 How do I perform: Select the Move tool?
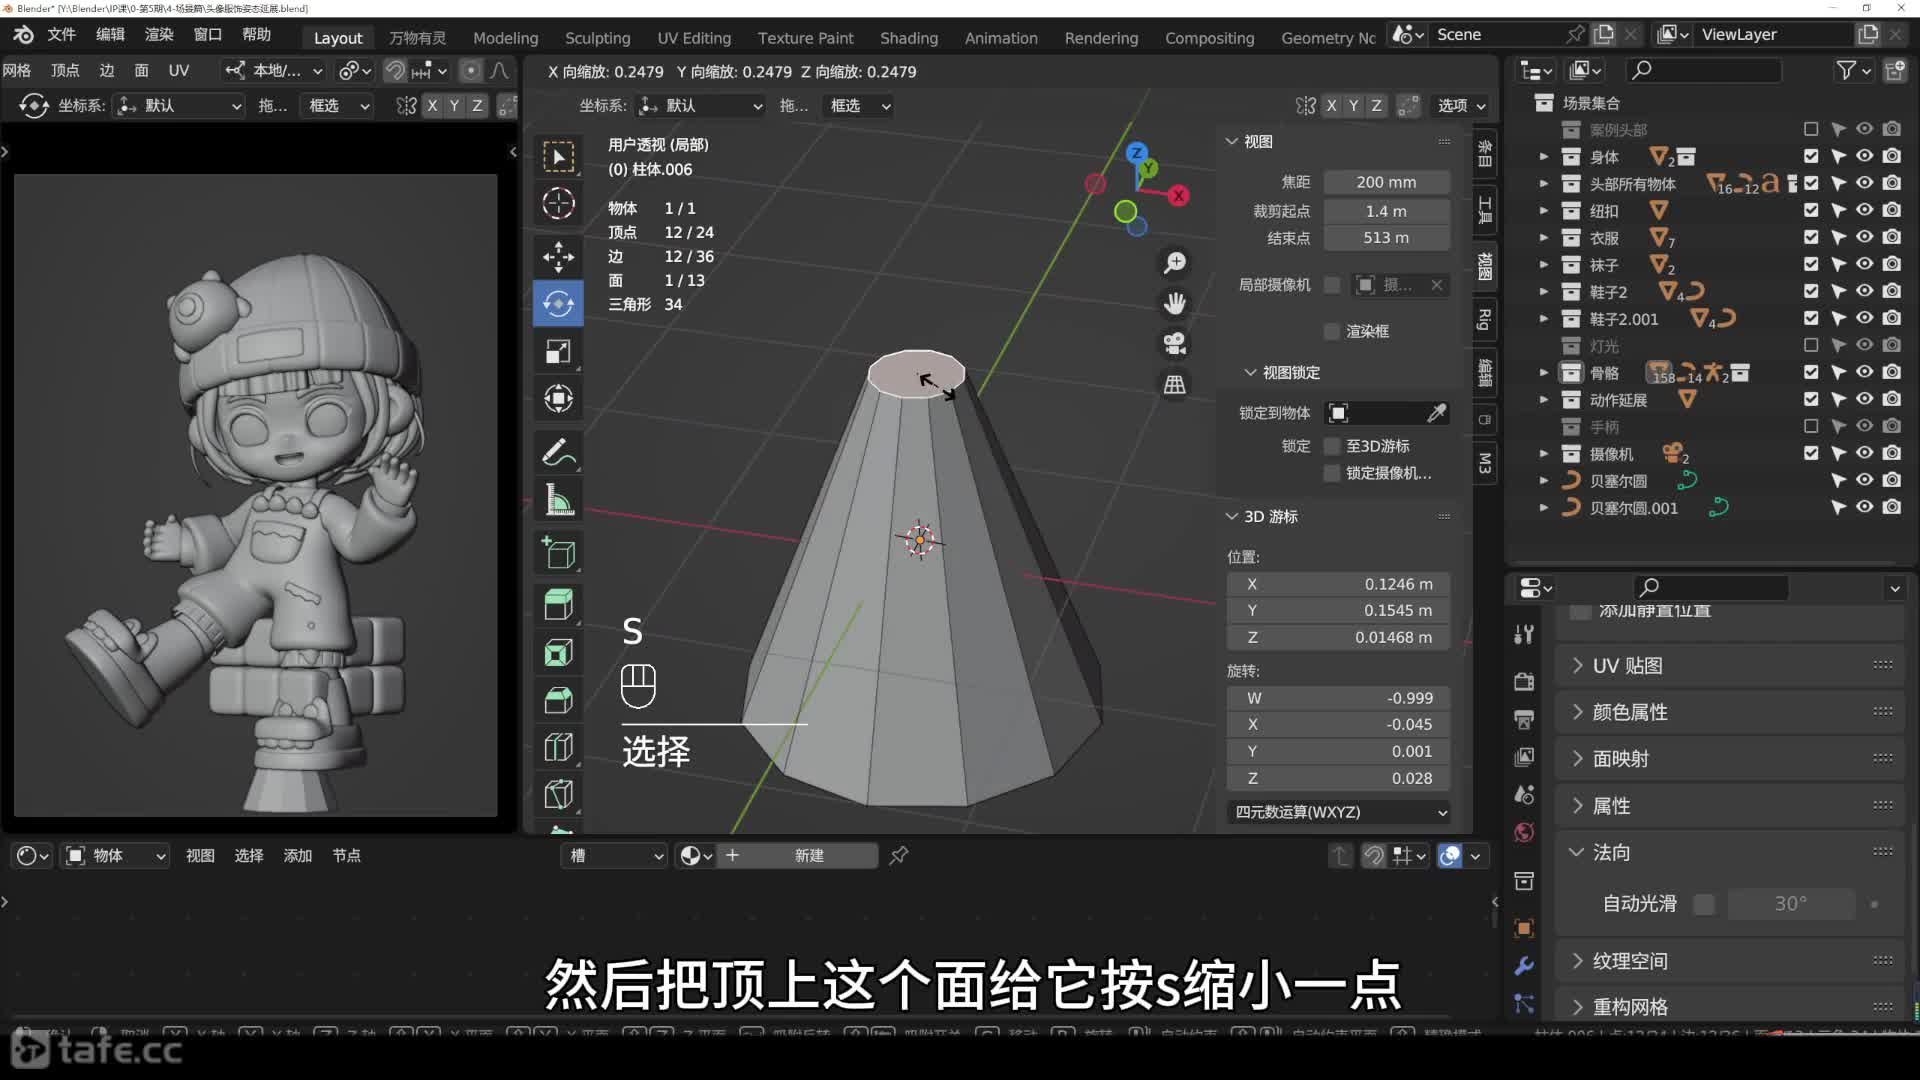pyautogui.click(x=558, y=256)
